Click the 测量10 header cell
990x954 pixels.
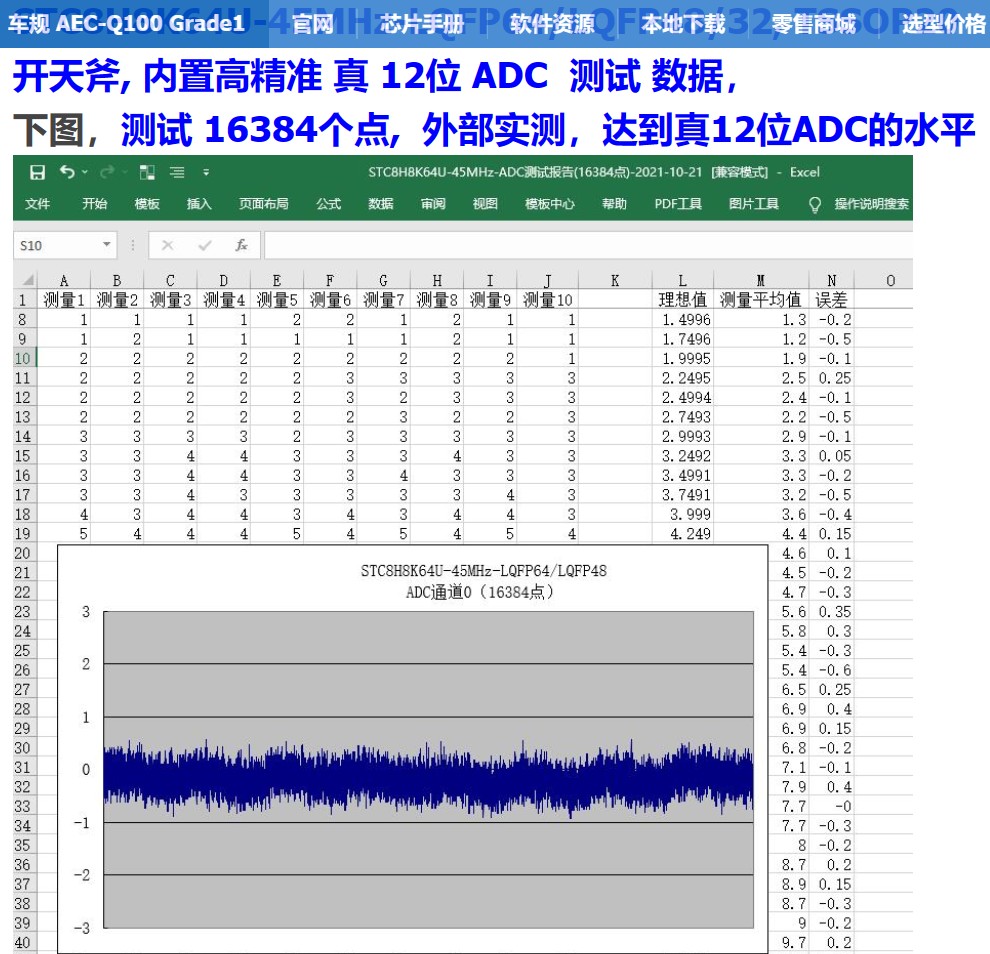pos(547,299)
